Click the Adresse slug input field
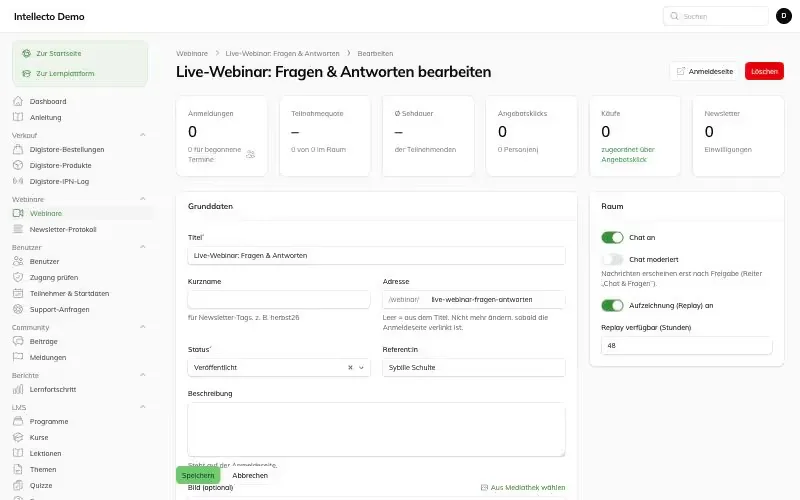This screenshot has width=800, height=500. [x=495, y=299]
